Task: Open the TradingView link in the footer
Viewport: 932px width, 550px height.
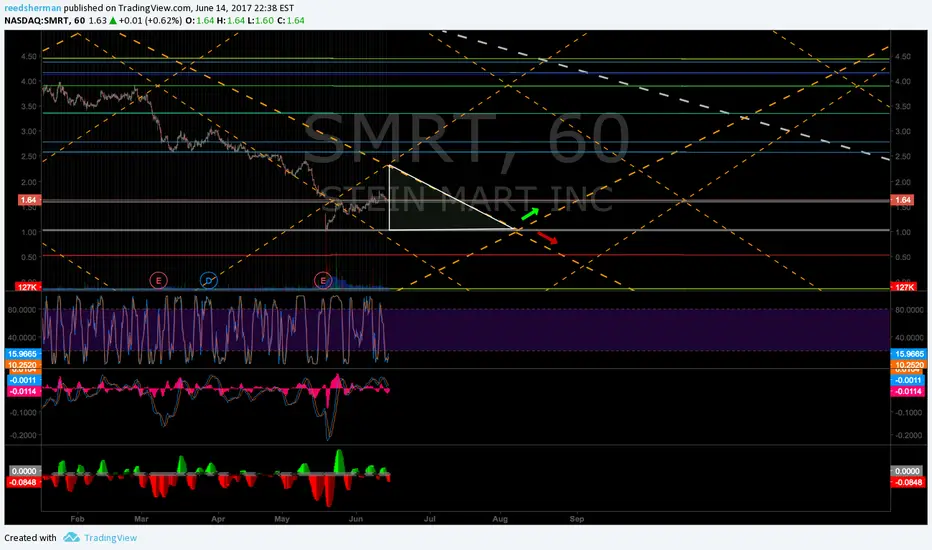Action: pos(110,538)
